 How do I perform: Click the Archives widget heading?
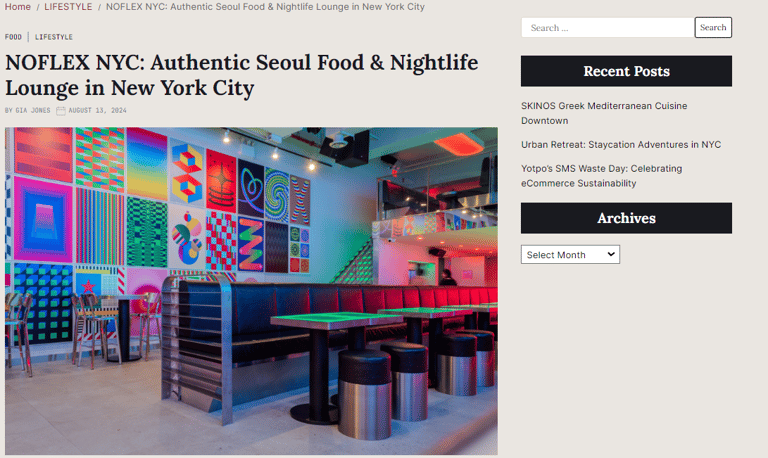[626, 218]
